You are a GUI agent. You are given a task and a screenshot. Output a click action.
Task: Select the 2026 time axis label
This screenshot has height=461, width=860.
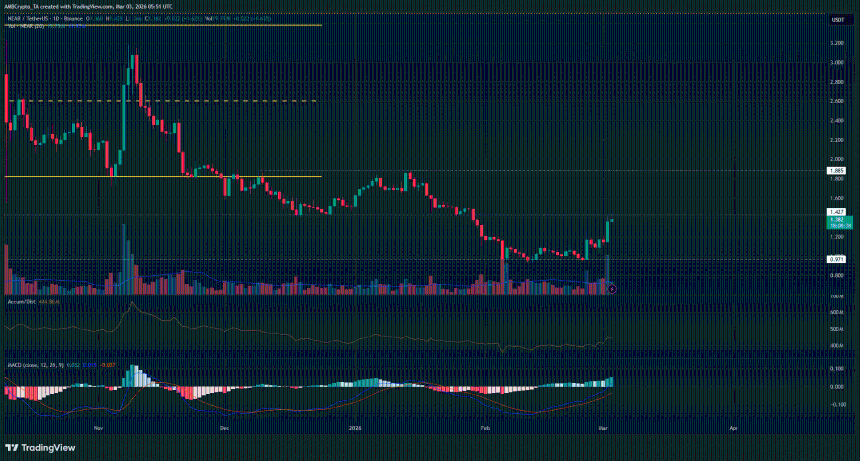(x=353, y=427)
